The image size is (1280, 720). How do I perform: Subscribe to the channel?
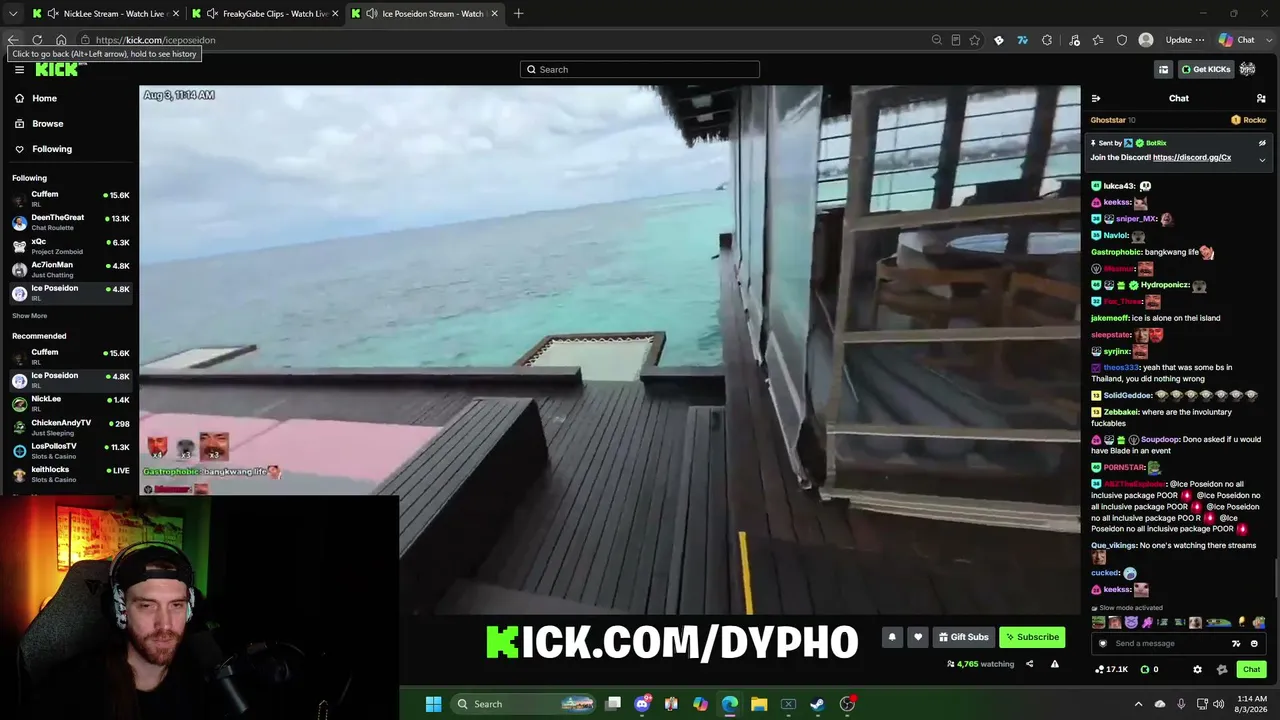tap(1032, 637)
